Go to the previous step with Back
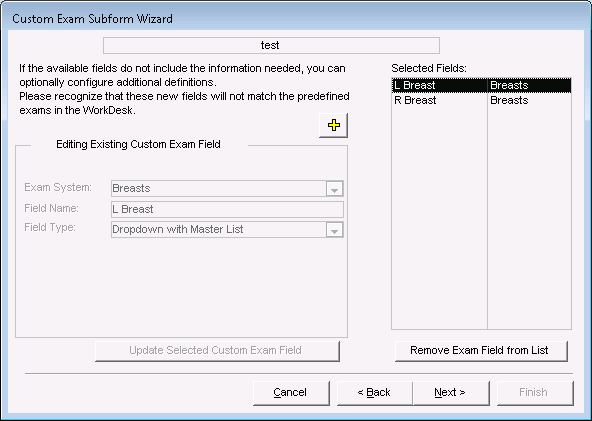This screenshot has height=421, width=592. 375,393
